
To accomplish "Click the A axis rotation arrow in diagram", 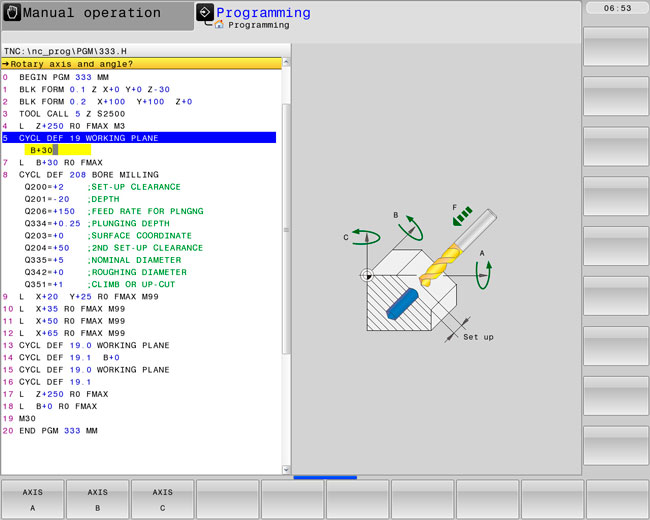I will click(483, 275).
